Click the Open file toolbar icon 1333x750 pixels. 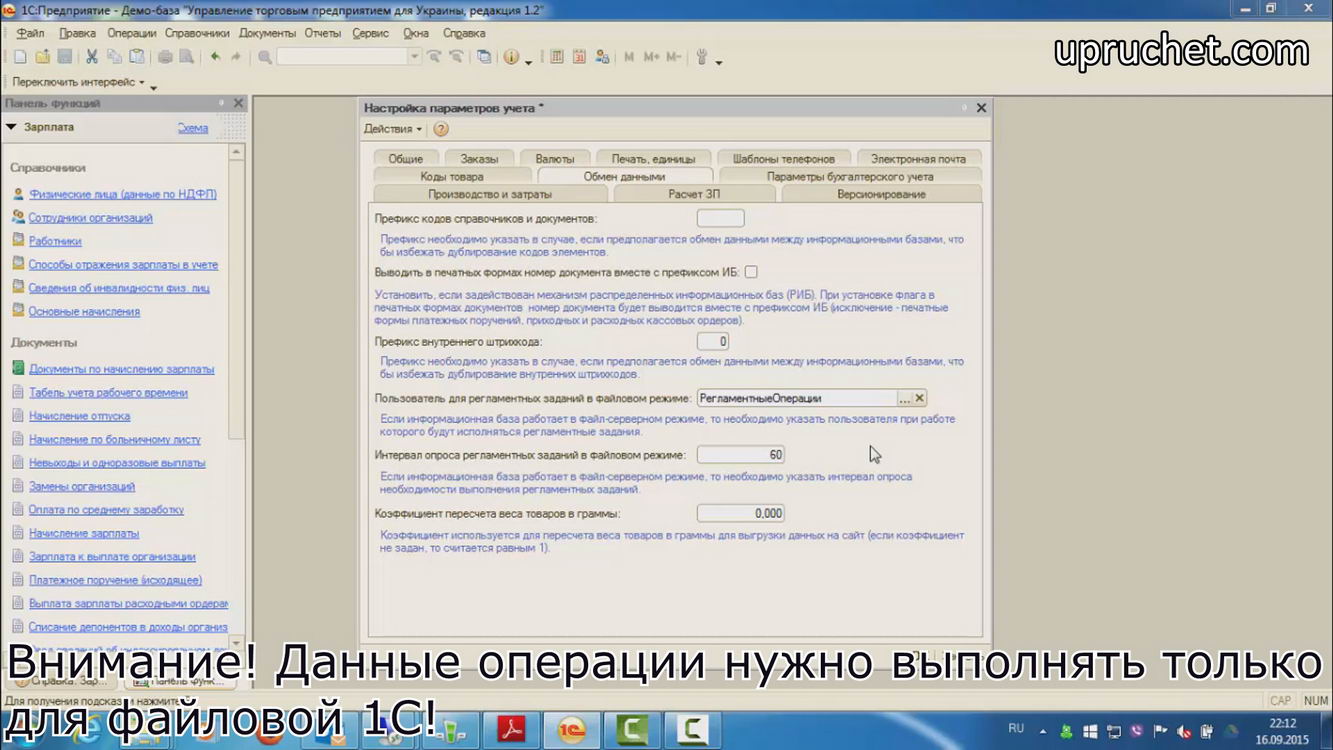click(x=43, y=57)
